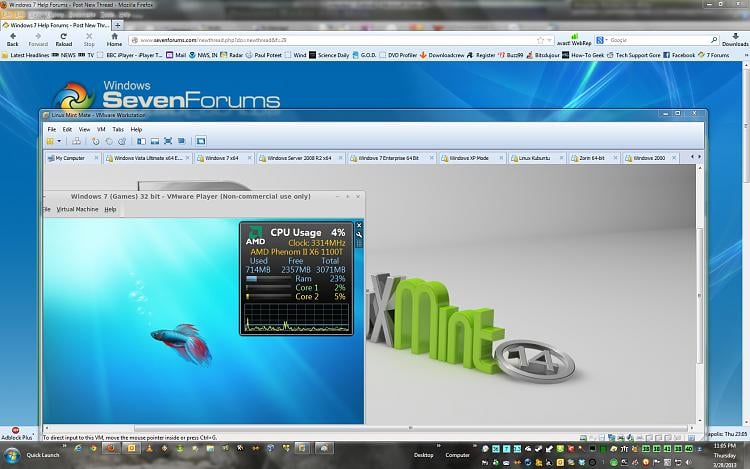Screen dimensions: 750x469
Task: Reload the sevenforums page
Action: 64,40
